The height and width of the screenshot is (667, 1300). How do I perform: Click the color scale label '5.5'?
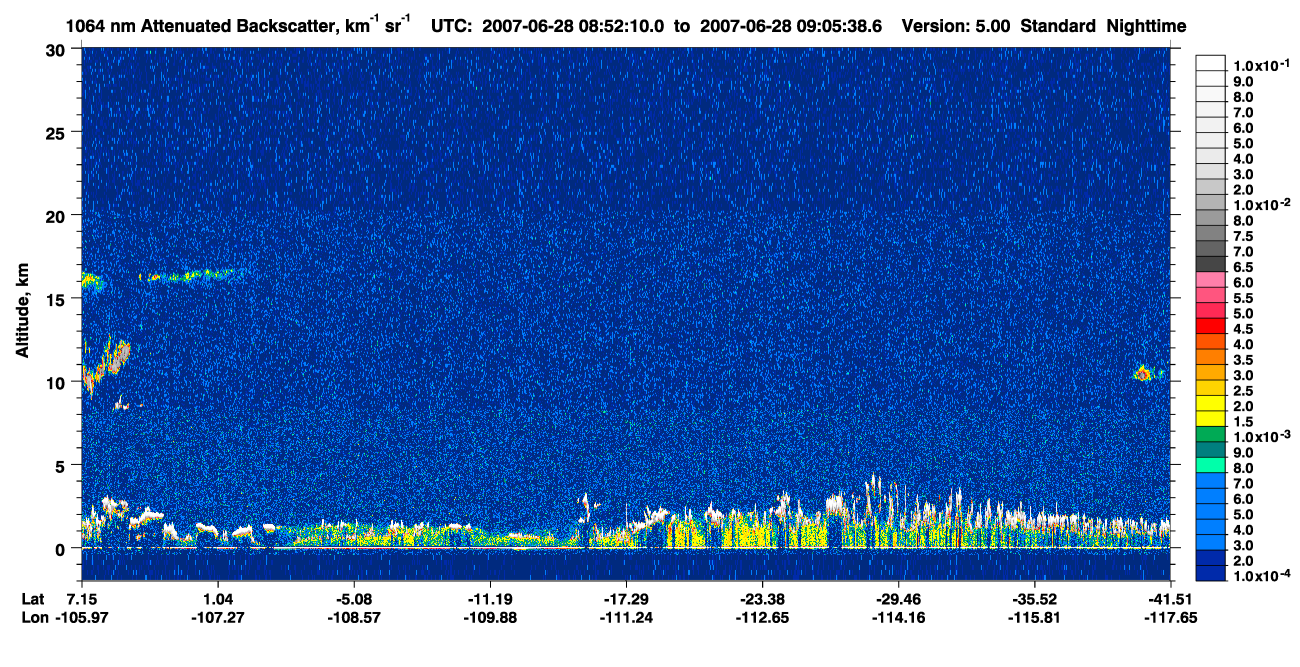[x=1244, y=298]
